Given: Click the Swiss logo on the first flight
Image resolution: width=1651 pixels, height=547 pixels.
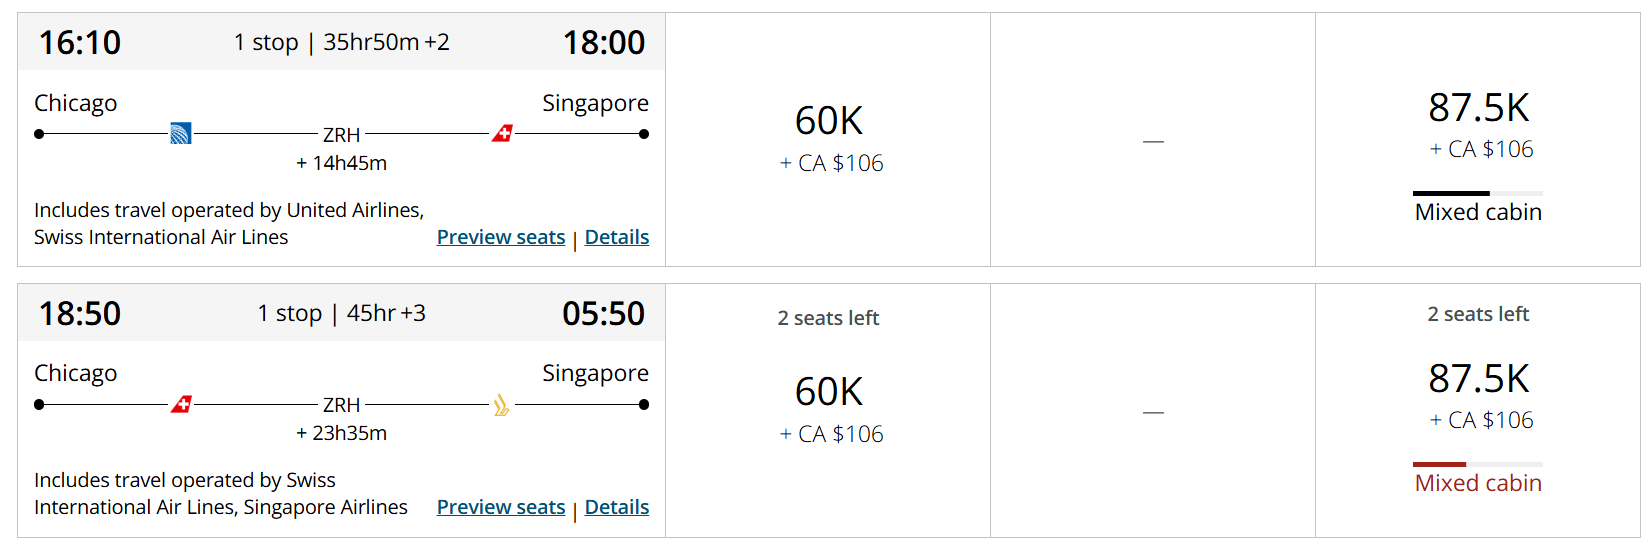Looking at the screenshot, I should click(502, 134).
